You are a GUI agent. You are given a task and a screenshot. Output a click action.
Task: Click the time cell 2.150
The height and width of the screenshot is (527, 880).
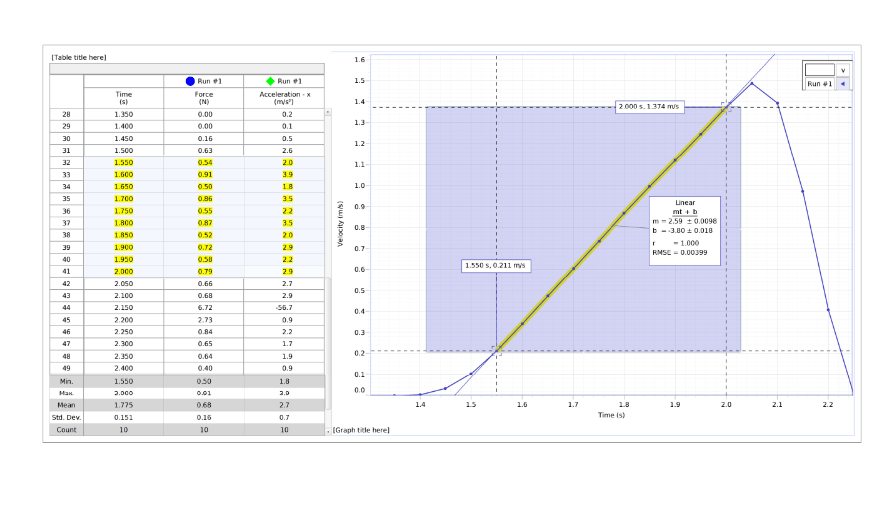pos(123,308)
